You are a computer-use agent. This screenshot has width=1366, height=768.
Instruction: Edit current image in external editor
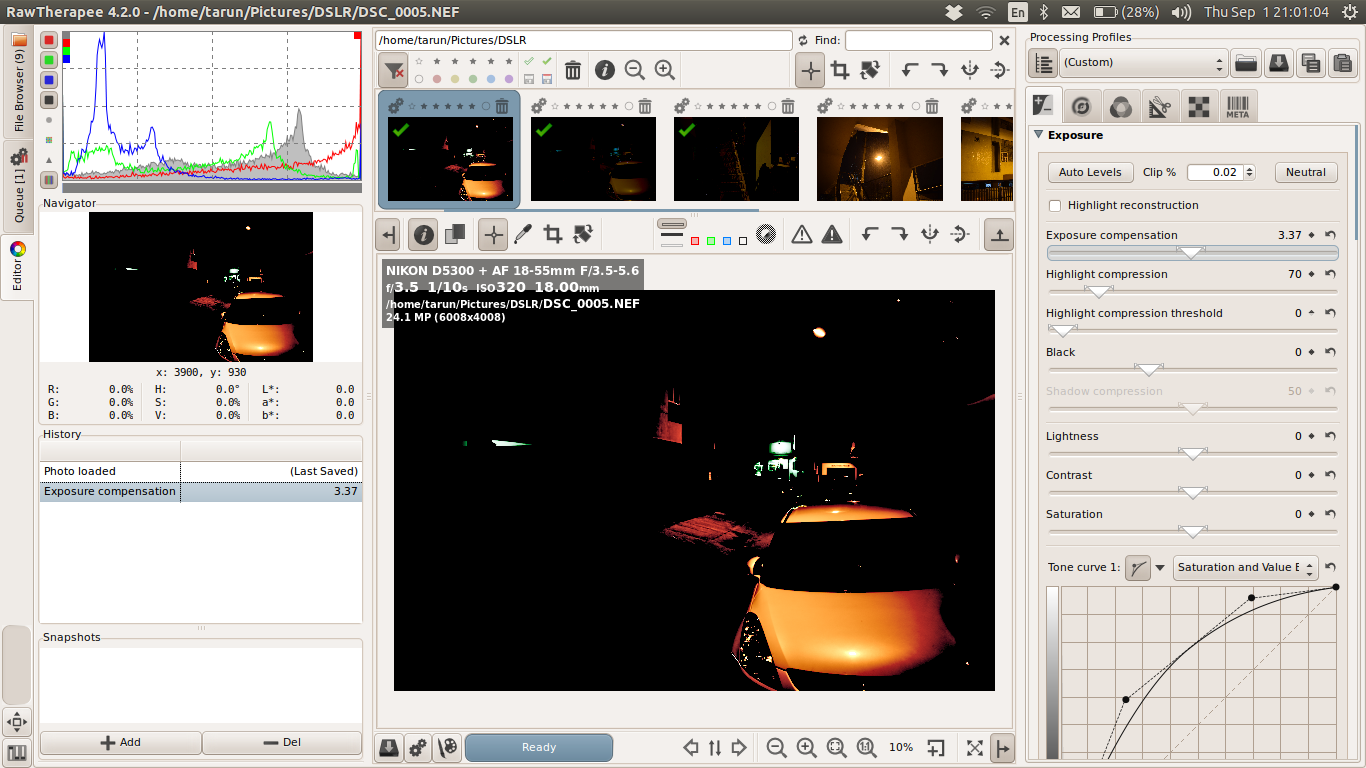pos(448,747)
